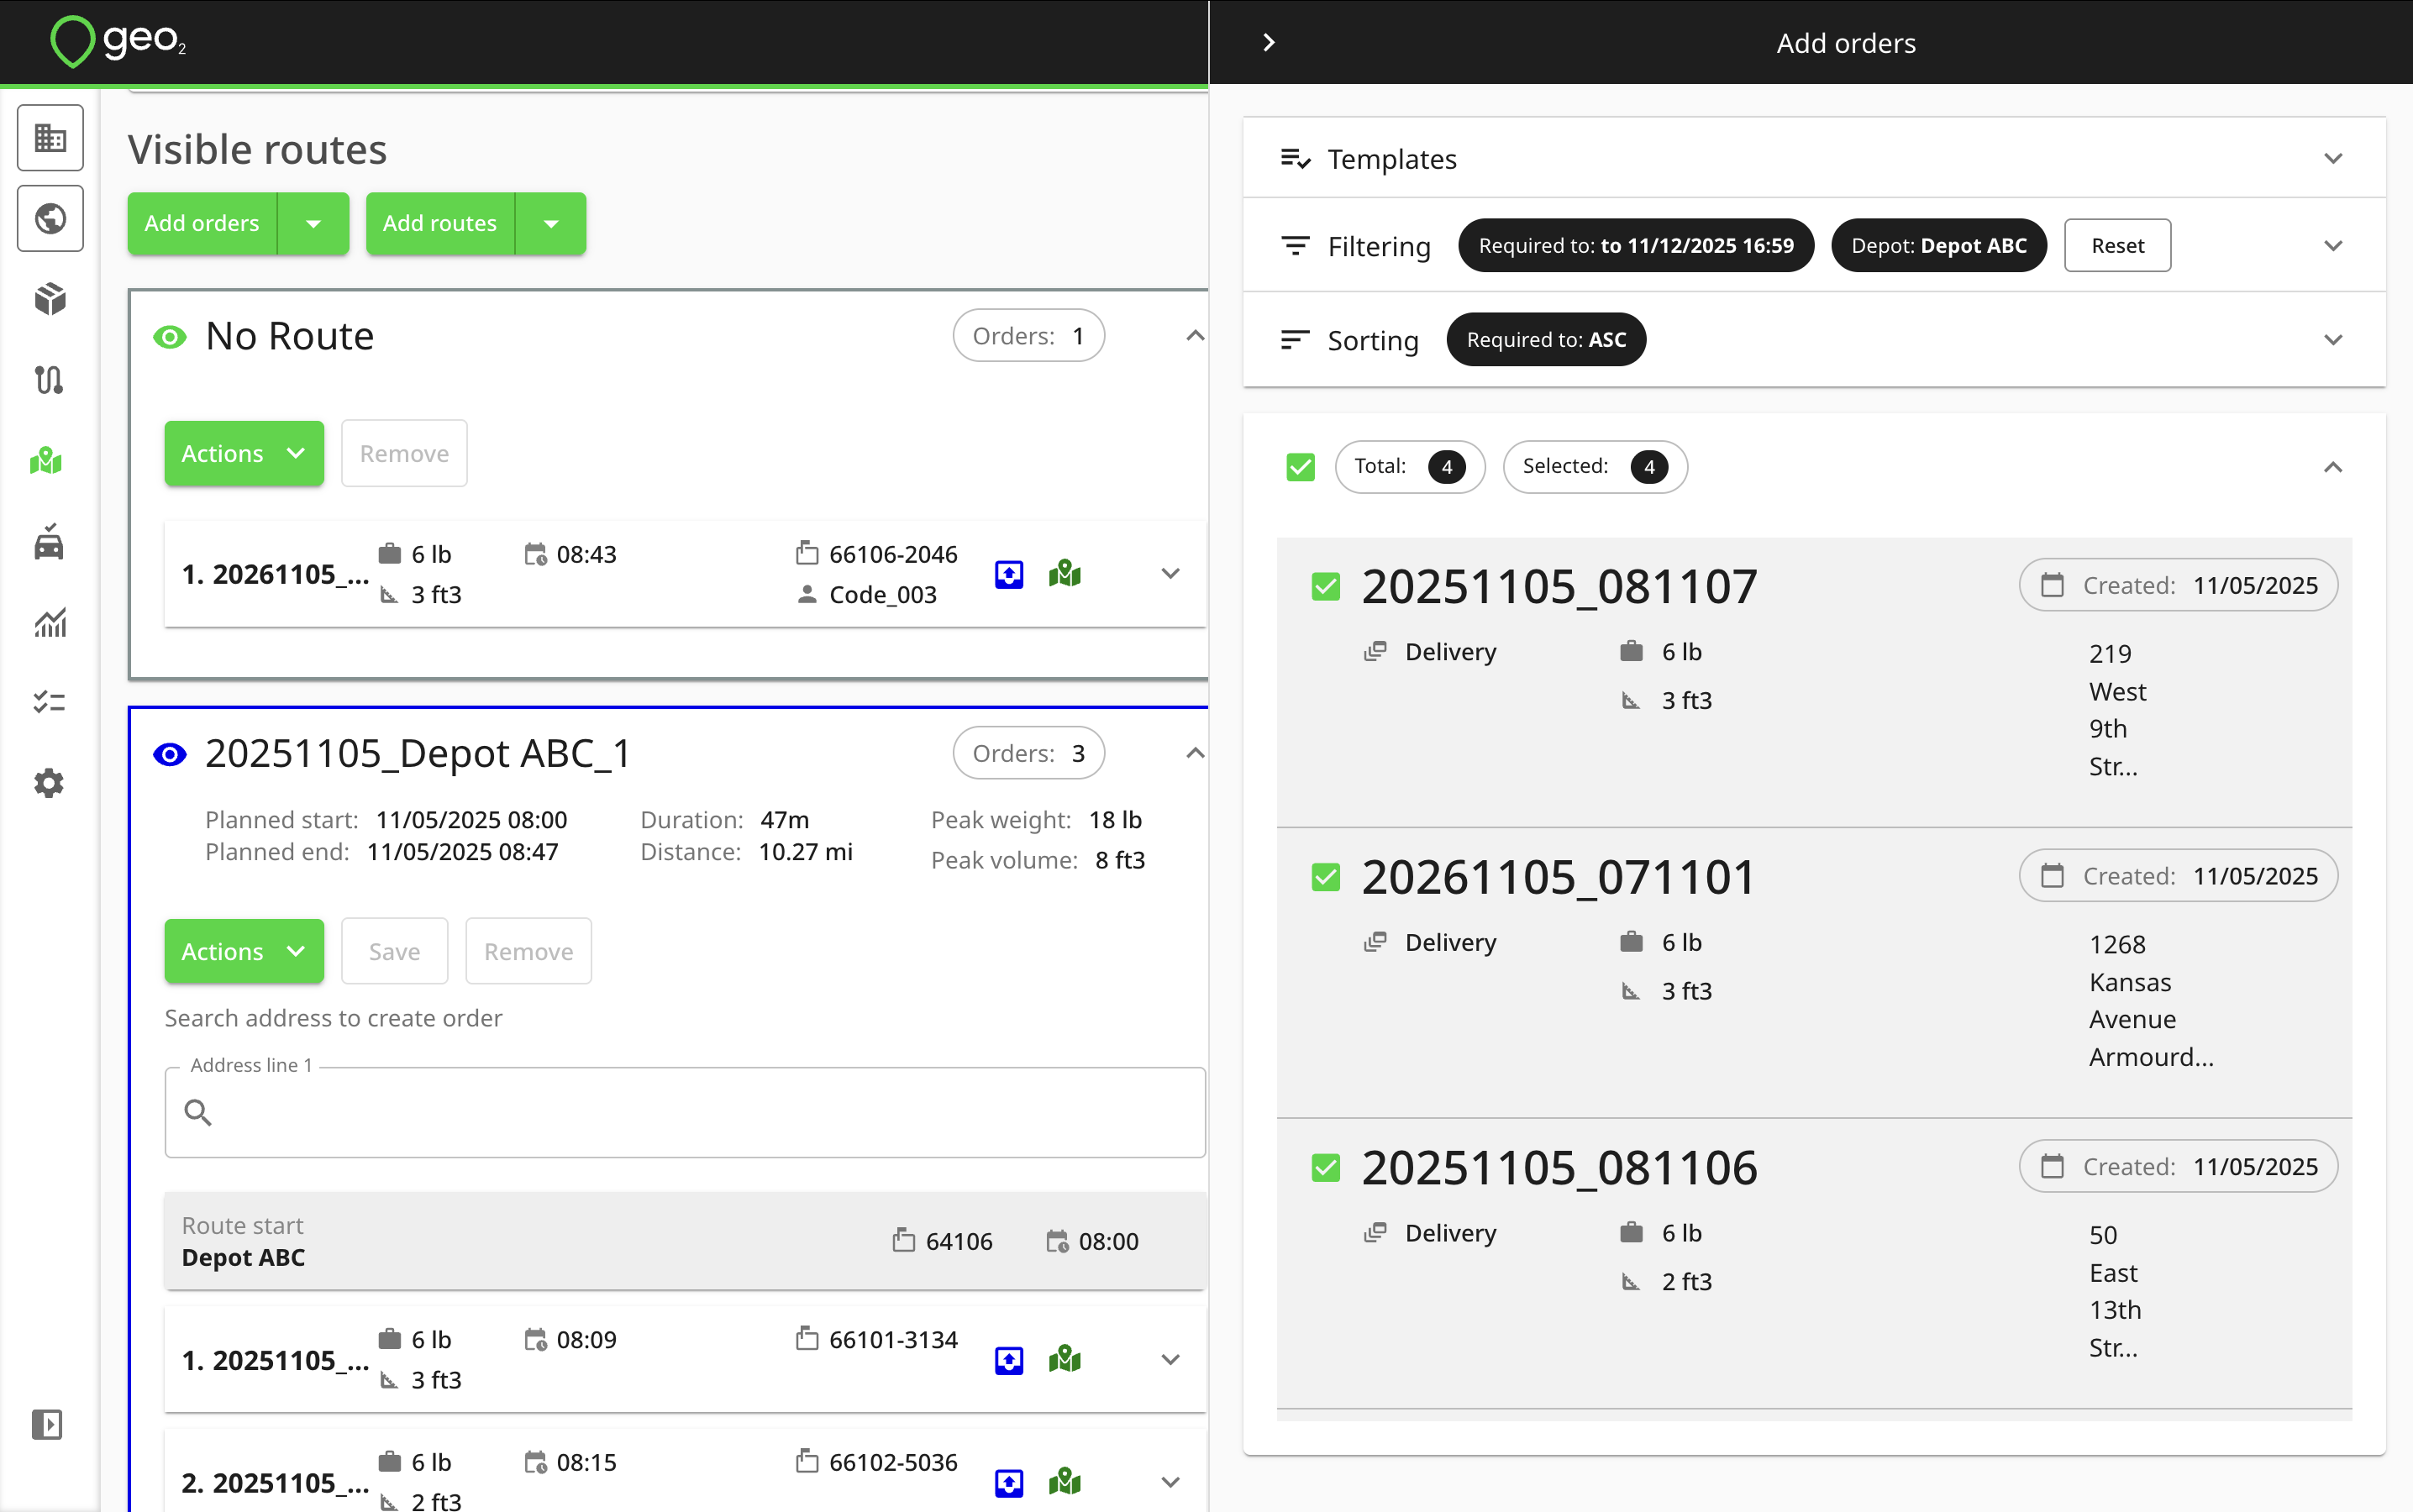Viewport: 2413px width, 1512px height.
Task: Open the Add orders dropdown arrow
Action: [x=313, y=223]
